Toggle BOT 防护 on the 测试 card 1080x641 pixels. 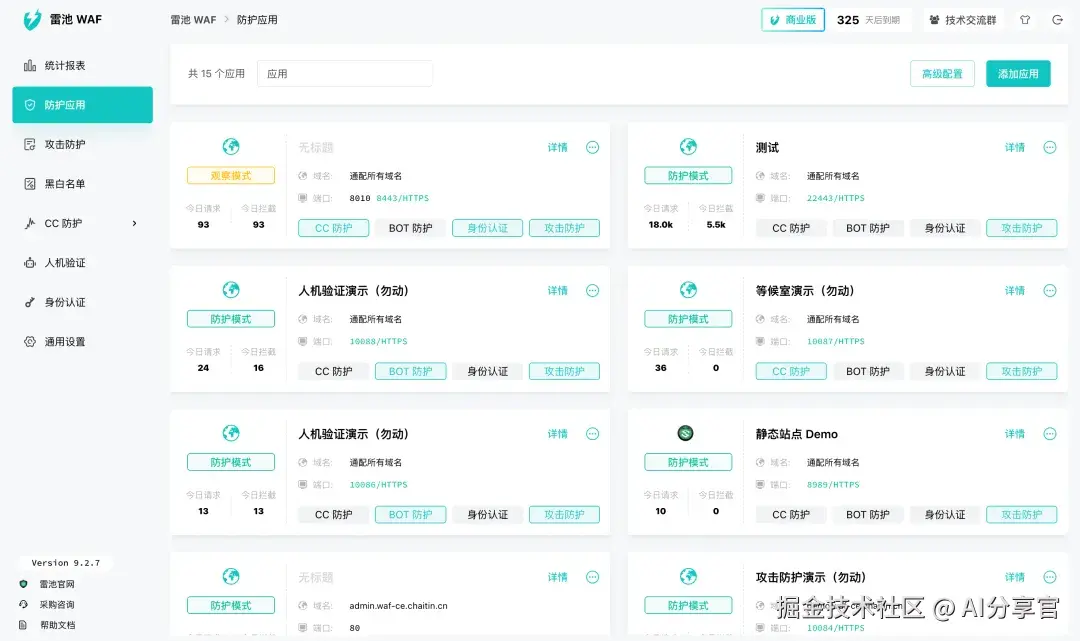(x=868, y=228)
